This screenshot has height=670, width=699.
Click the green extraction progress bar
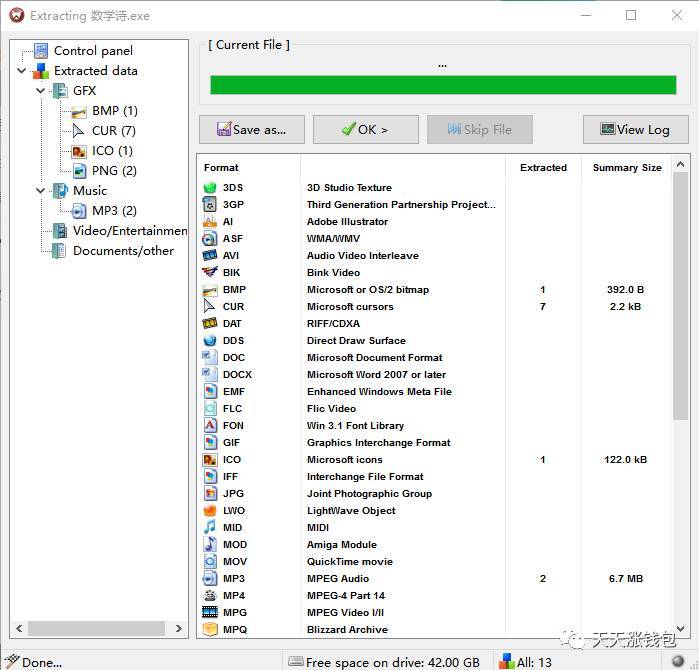pos(443,85)
